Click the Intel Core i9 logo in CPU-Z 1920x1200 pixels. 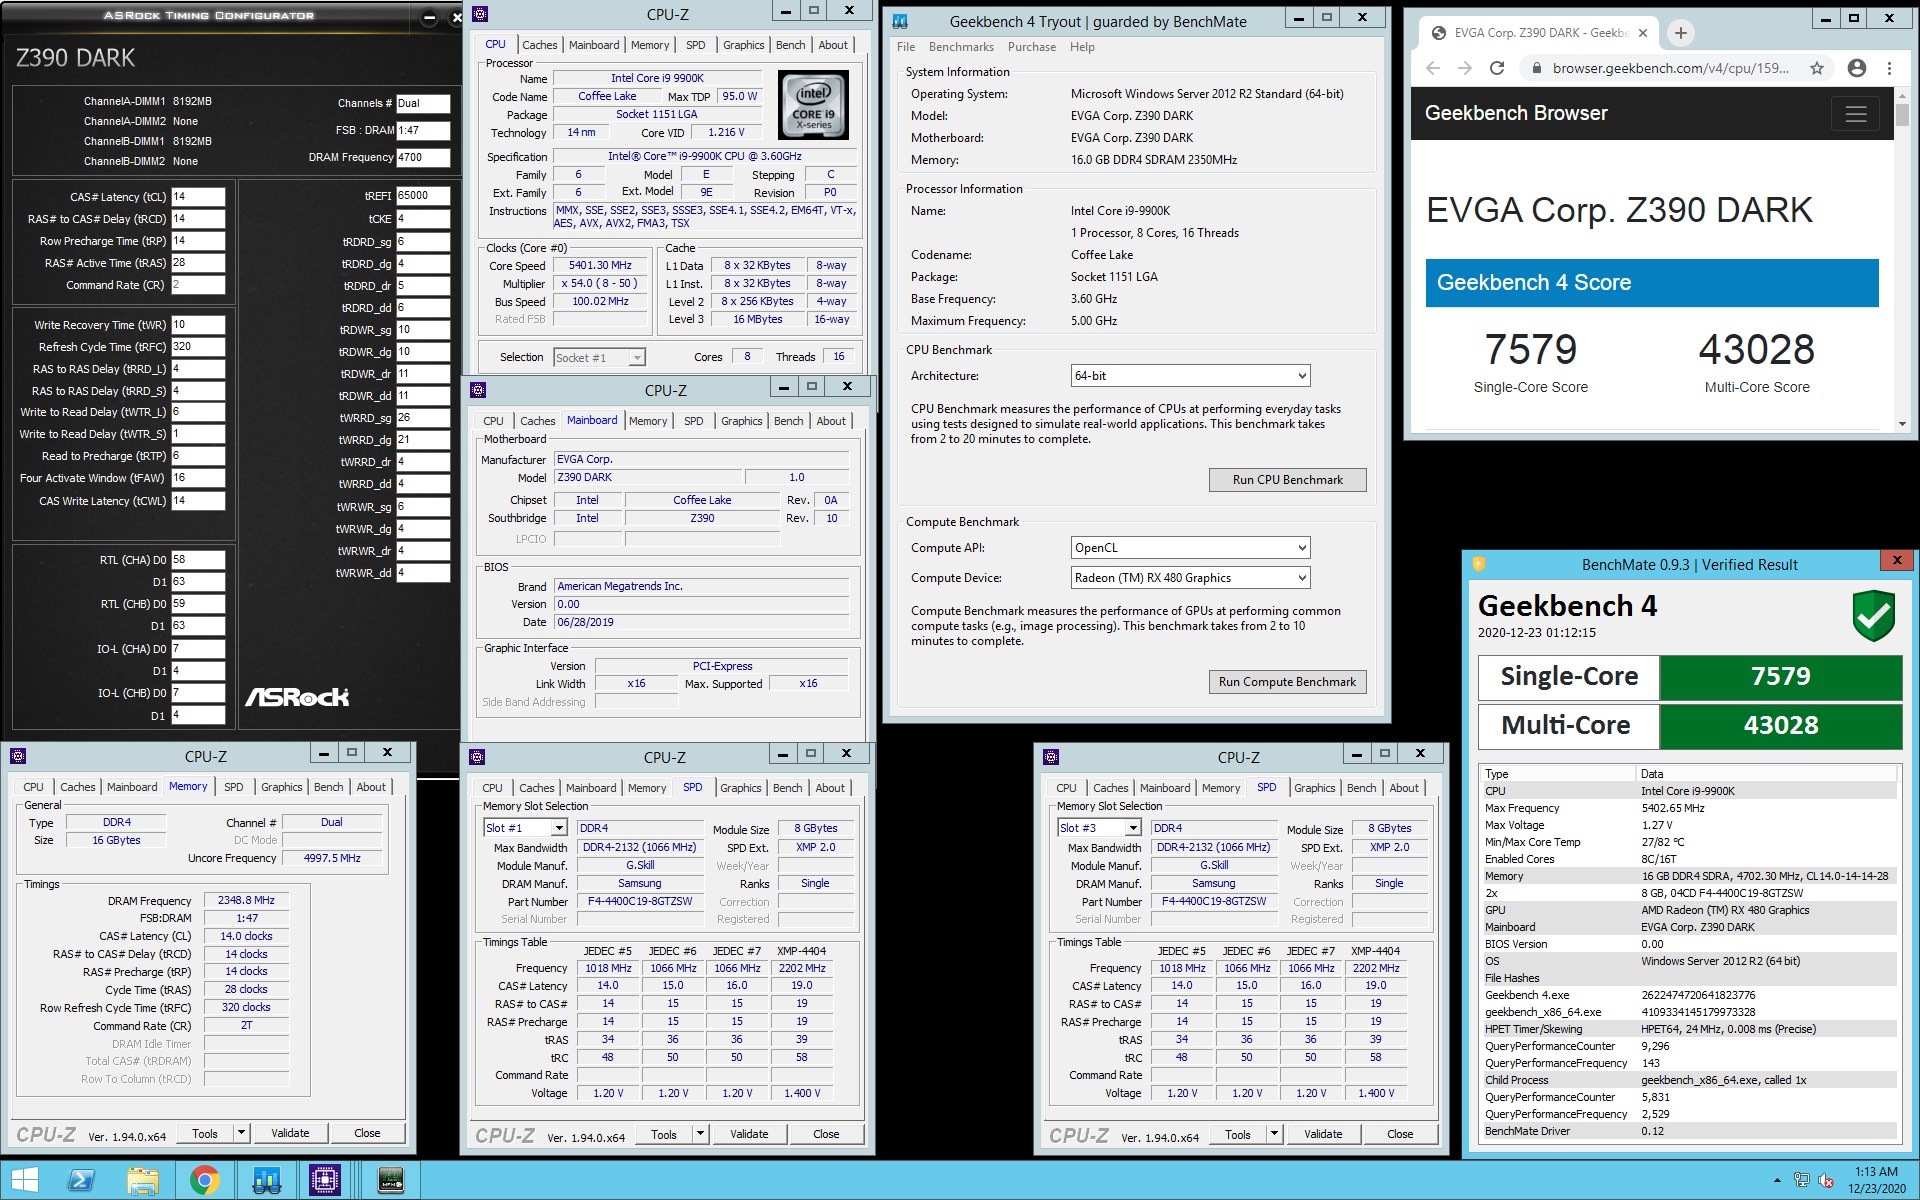click(x=813, y=105)
